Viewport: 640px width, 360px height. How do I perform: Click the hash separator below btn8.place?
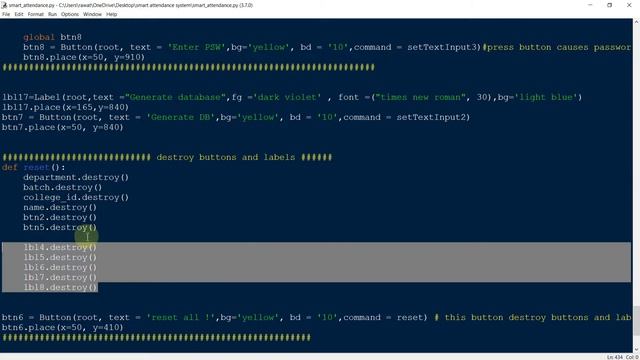(188, 67)
